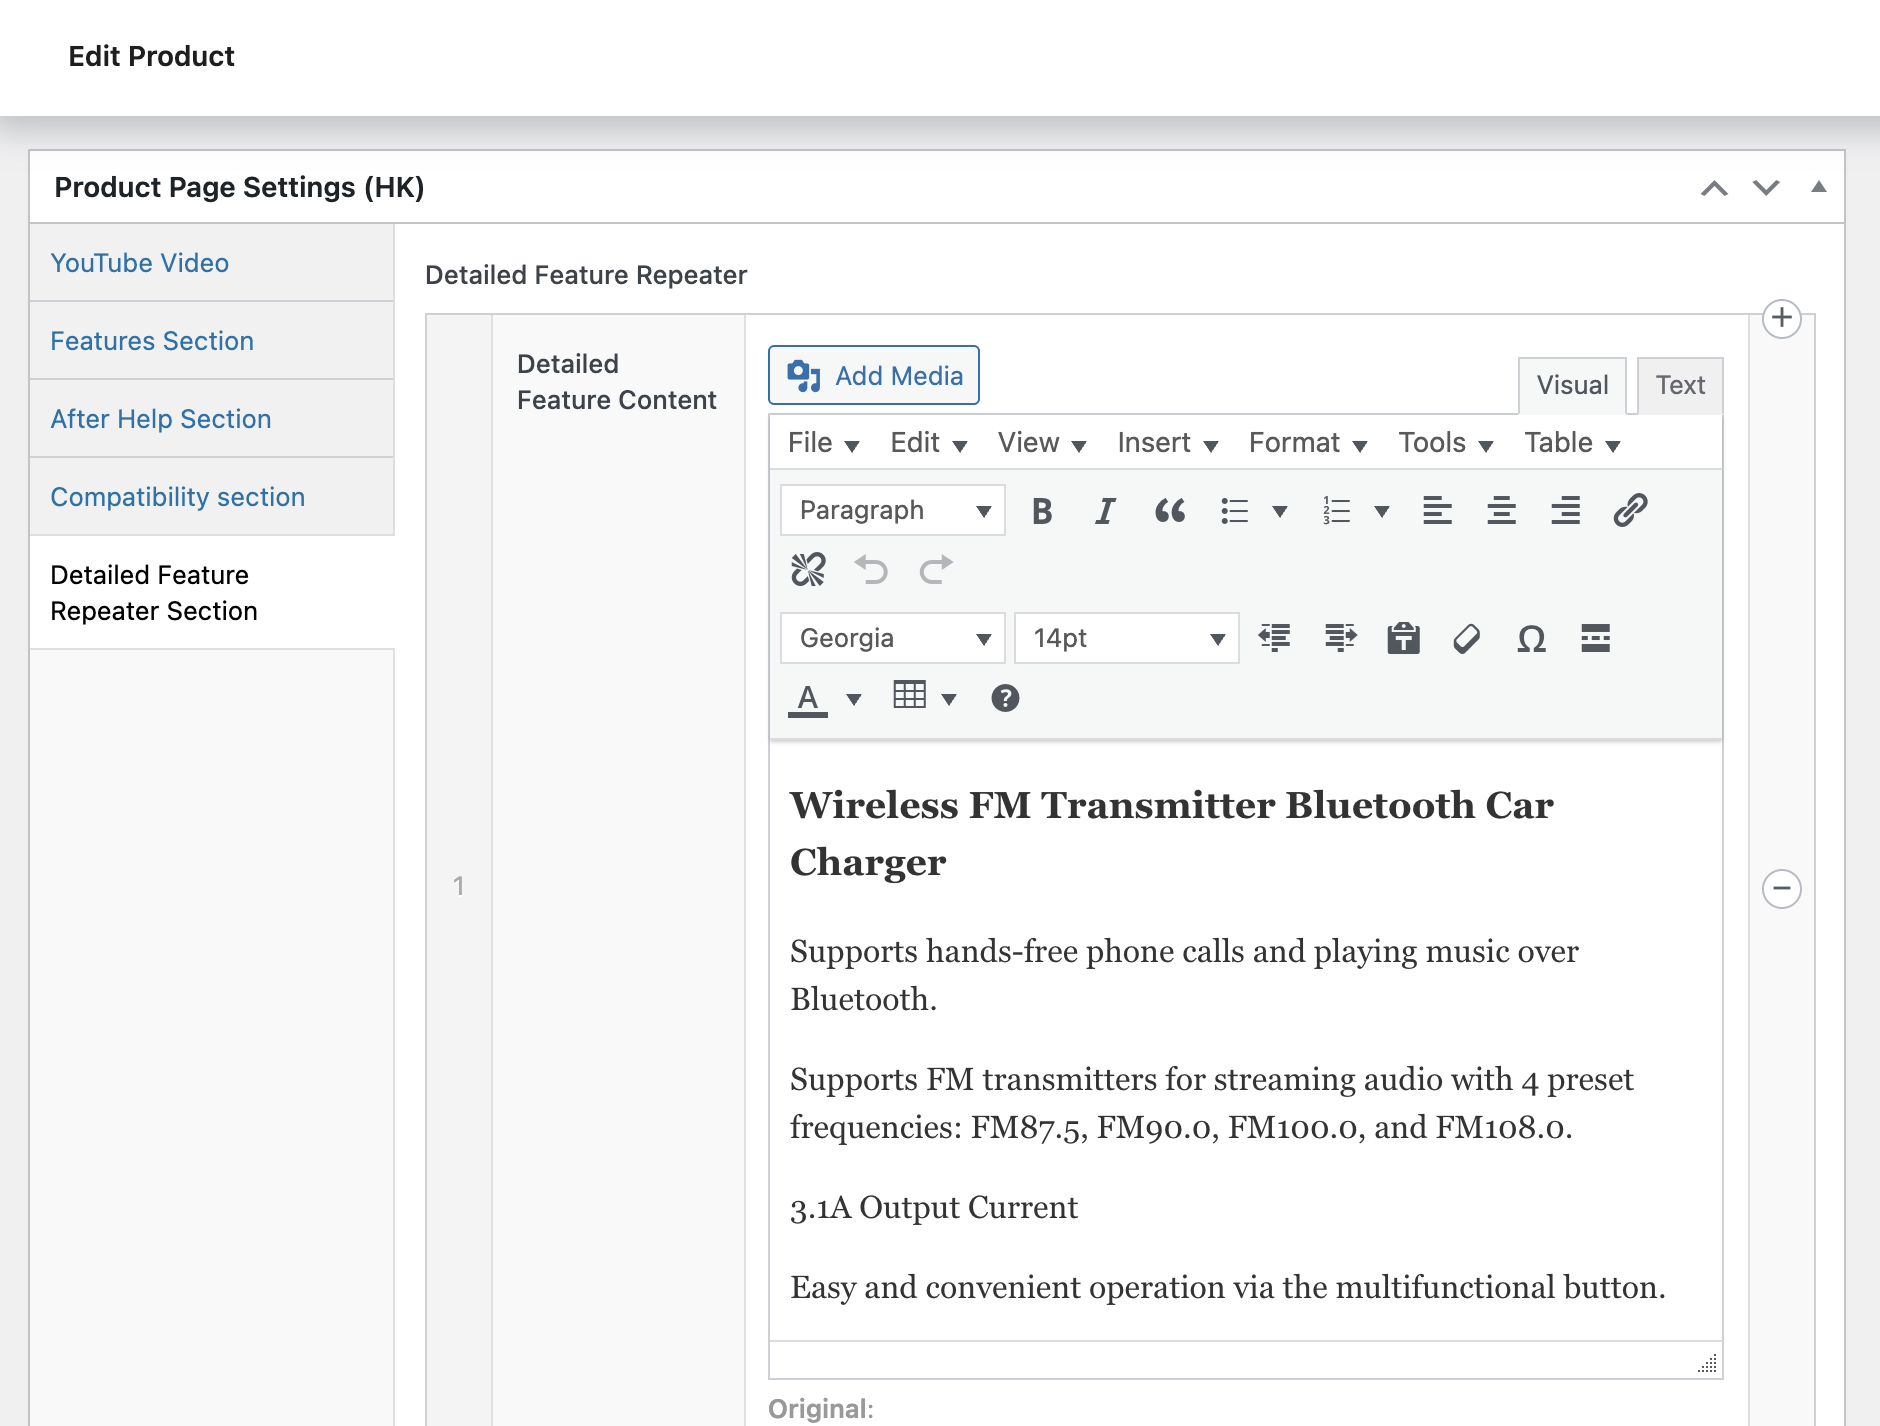Open the Edit menu
The height and width of the screenshot is (1426, 1880).
(x=928, y=443)
